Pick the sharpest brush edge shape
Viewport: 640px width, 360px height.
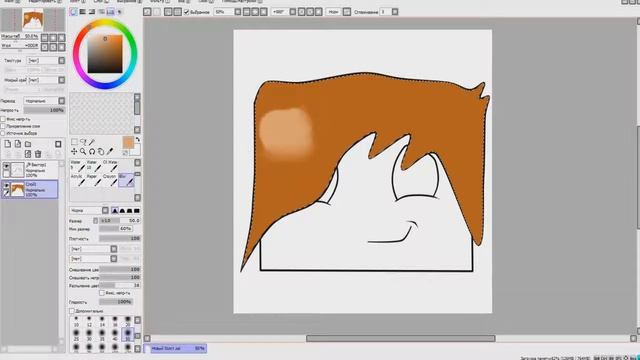pyautogui.click(x=115, y=211)
